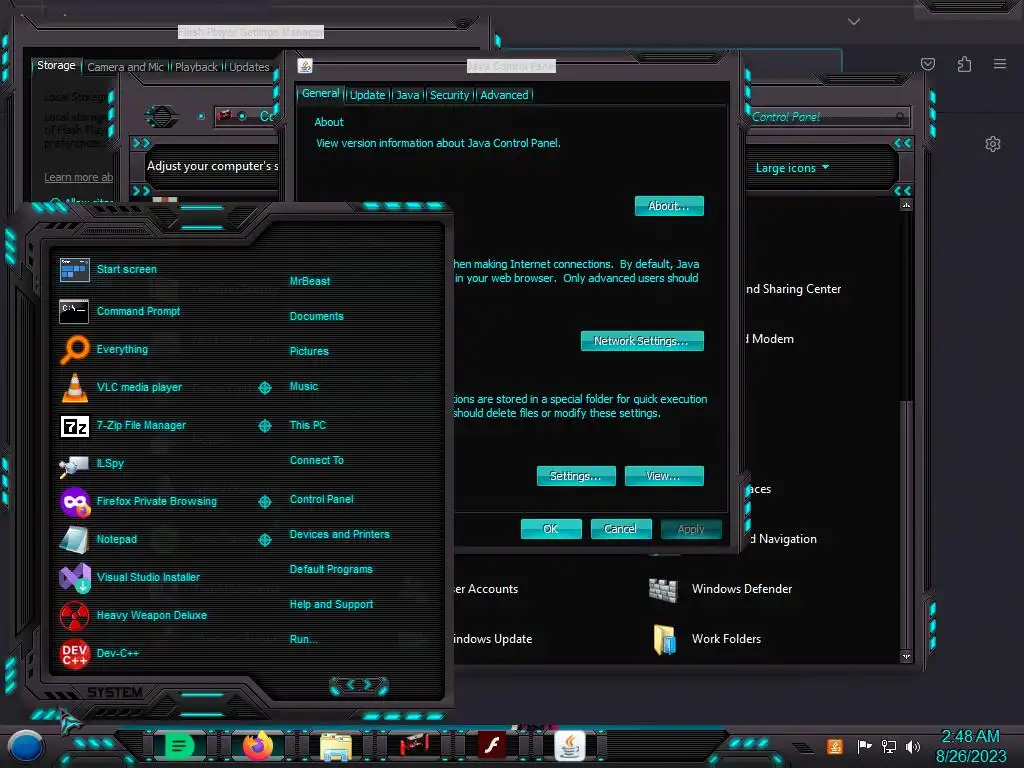Image resolution: width=1024 pixels, height=768 pixels.
Task: Click Control Panel search field
Action: [828, 117]
